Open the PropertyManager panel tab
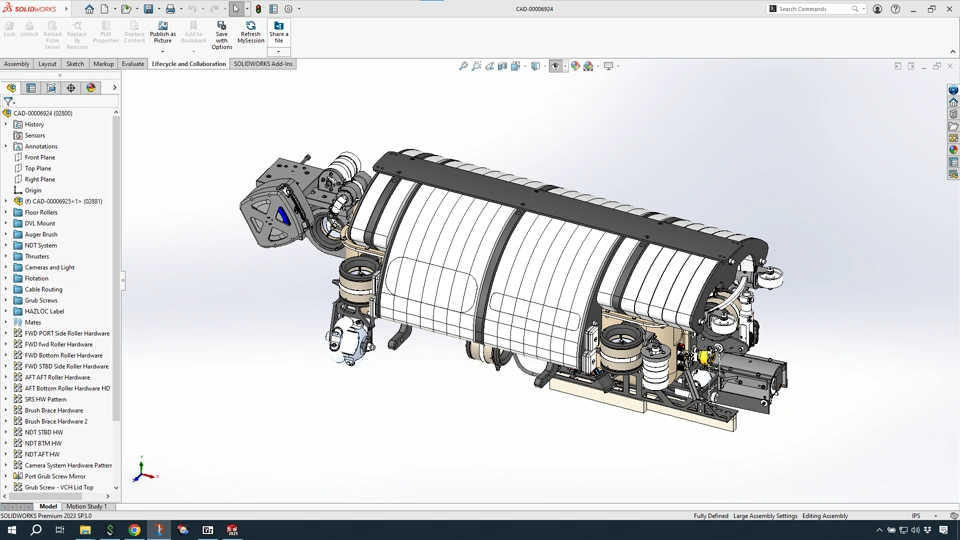 31,88
